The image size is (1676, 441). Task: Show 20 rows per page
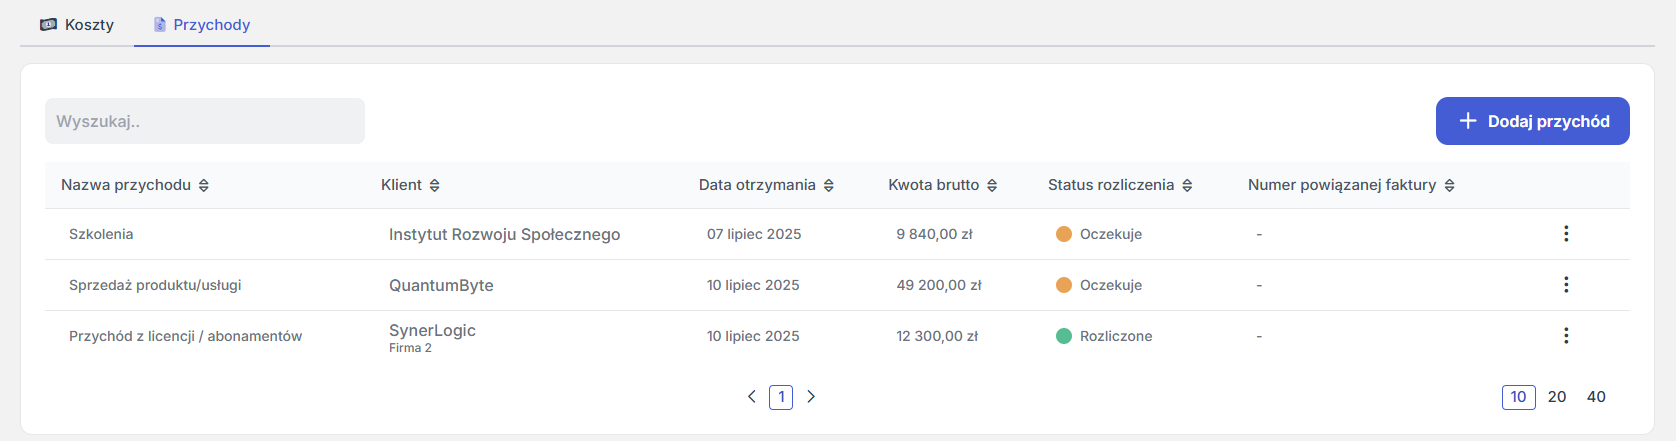(x=1557, y=397)
